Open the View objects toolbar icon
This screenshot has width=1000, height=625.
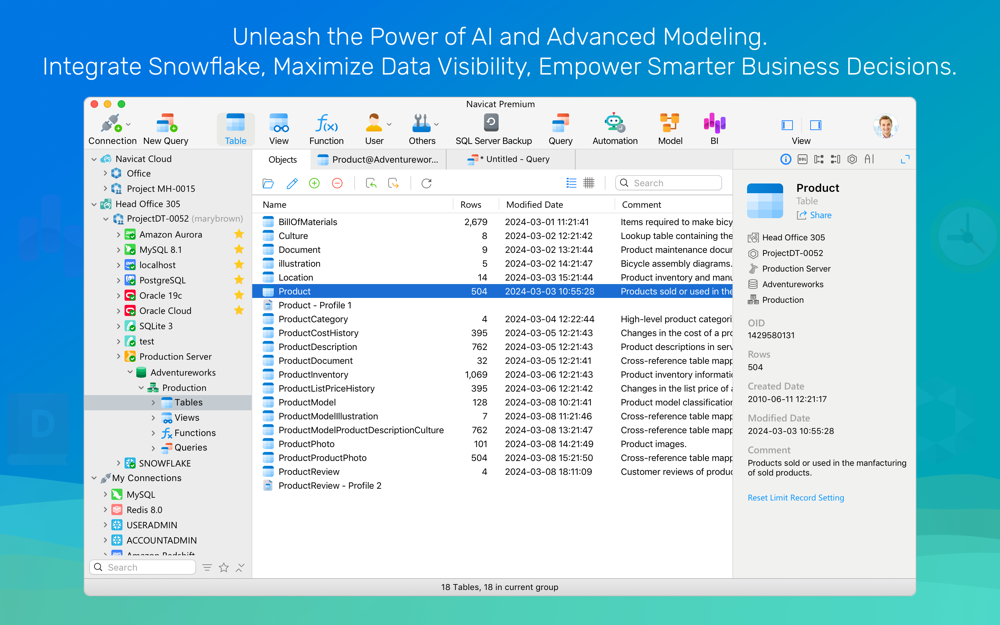coord(279,129)
